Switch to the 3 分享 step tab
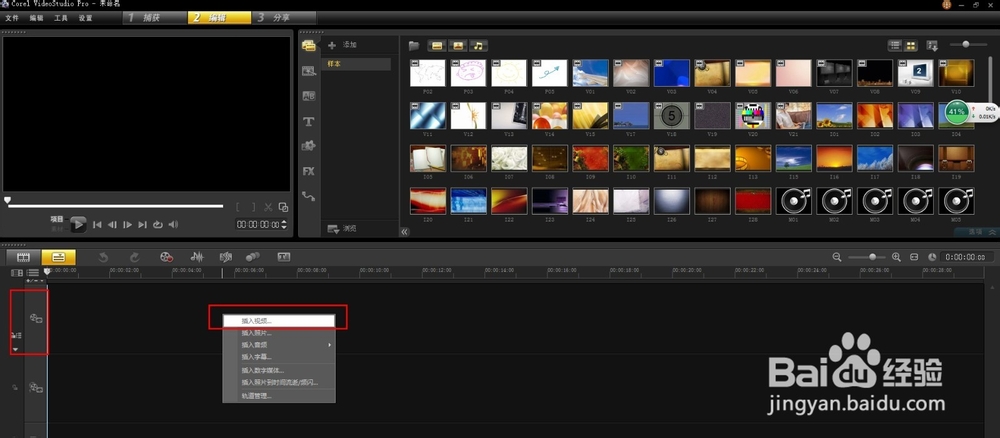This screenshot has width=1000, height=438. coord(283,18)
